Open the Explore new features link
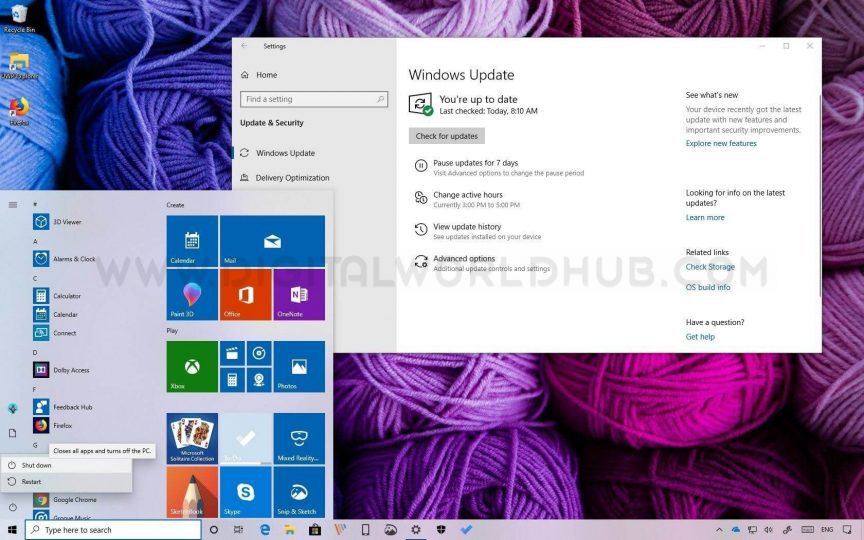864x540 pixels. pyautogui.click(x=721, y=144)
